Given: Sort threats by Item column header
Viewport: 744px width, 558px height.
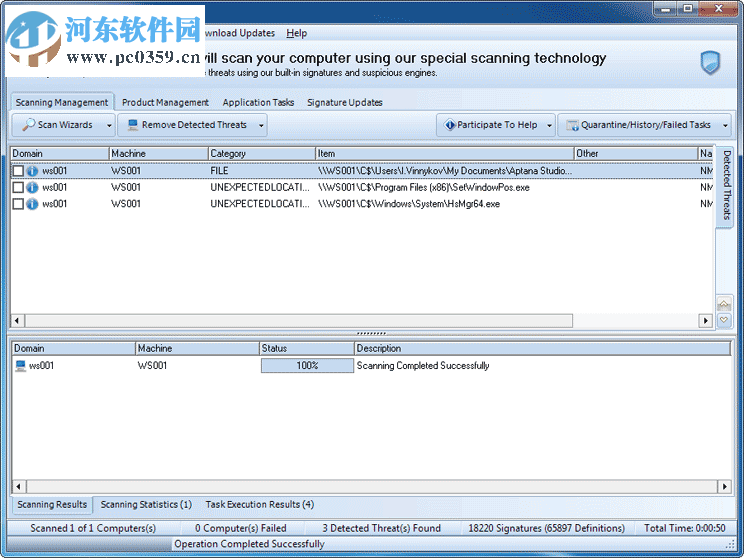Looking at the screenshot, I should pos(445,154).
